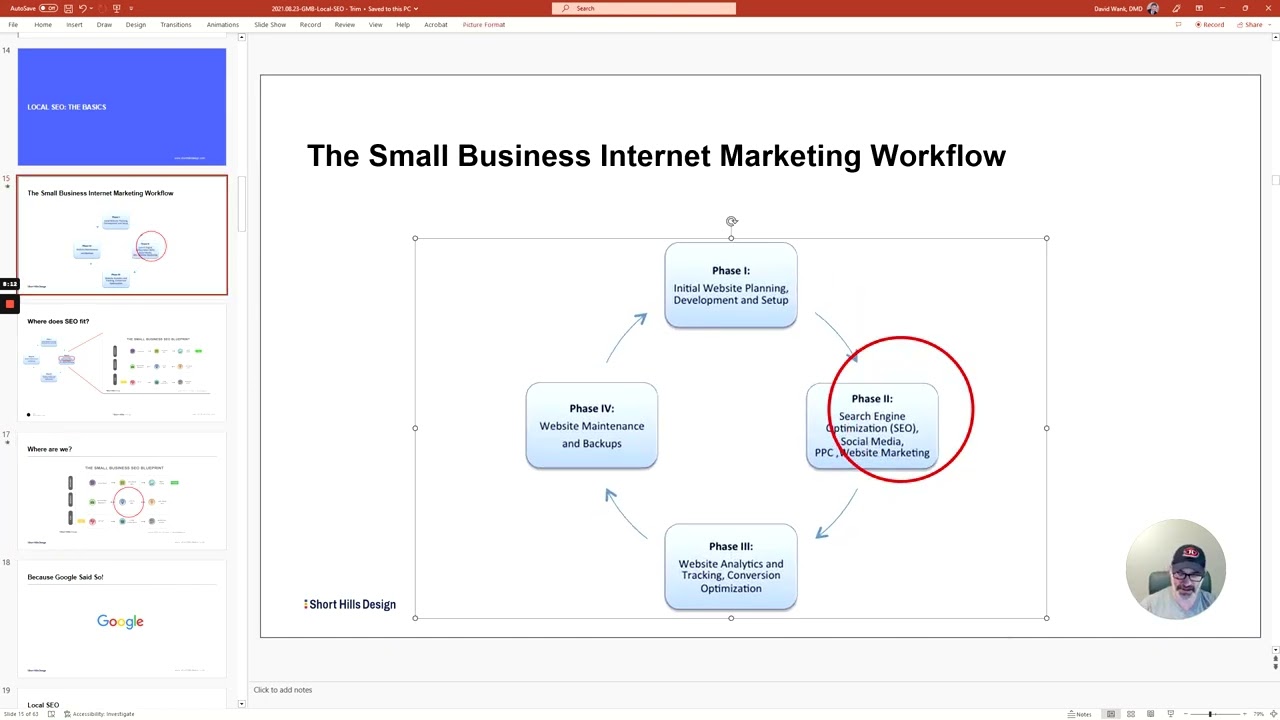Screen dimensions: 1280x720
Task: Click thumbnail panel scroll down arrow
Action: 241,704
